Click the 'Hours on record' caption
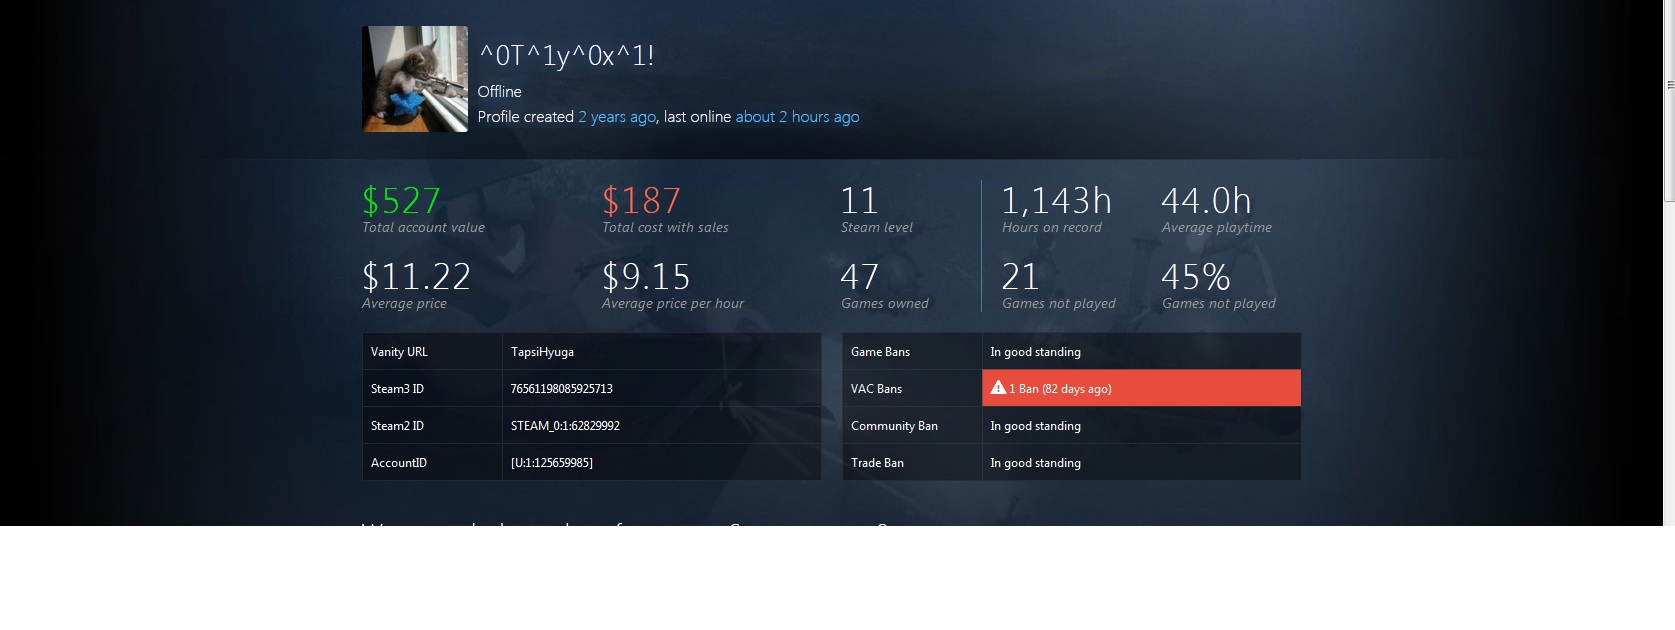 point(1052,228)
